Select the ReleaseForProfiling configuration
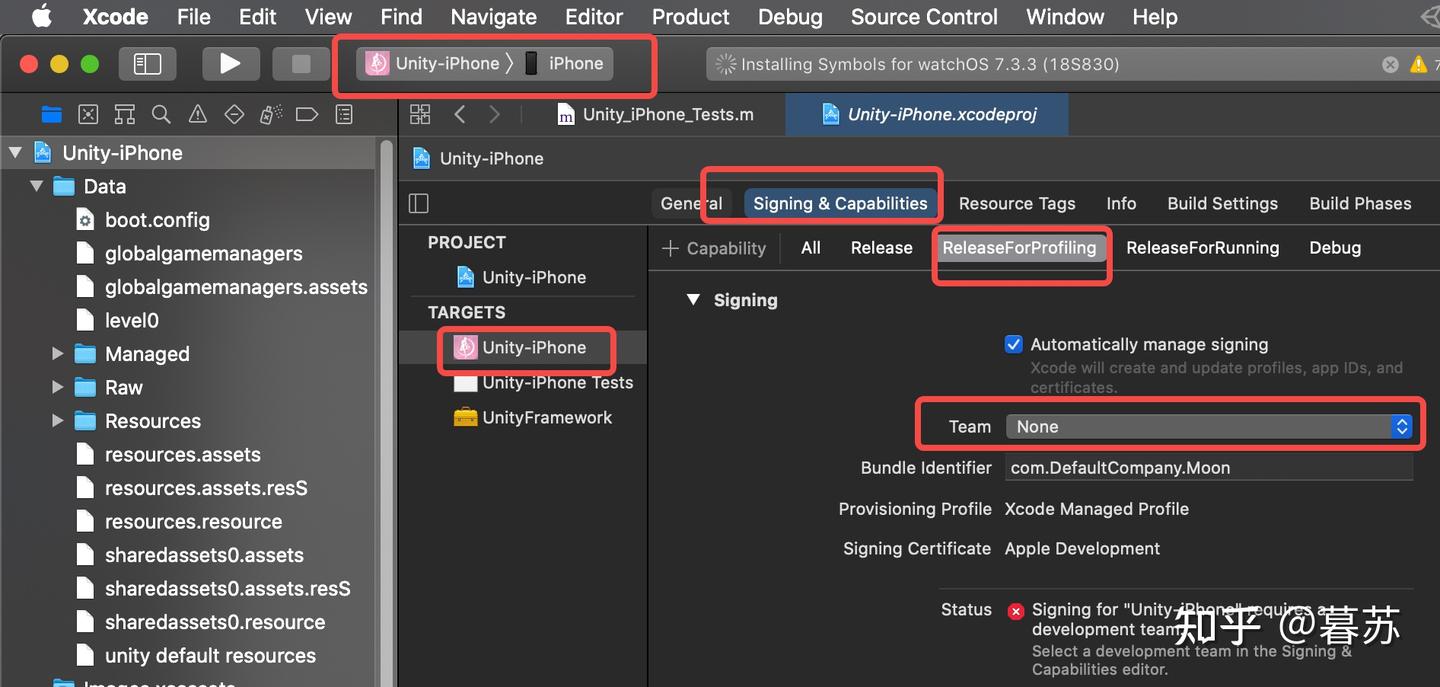This screenshot has height=687, width=1440. click(1020, 248)
